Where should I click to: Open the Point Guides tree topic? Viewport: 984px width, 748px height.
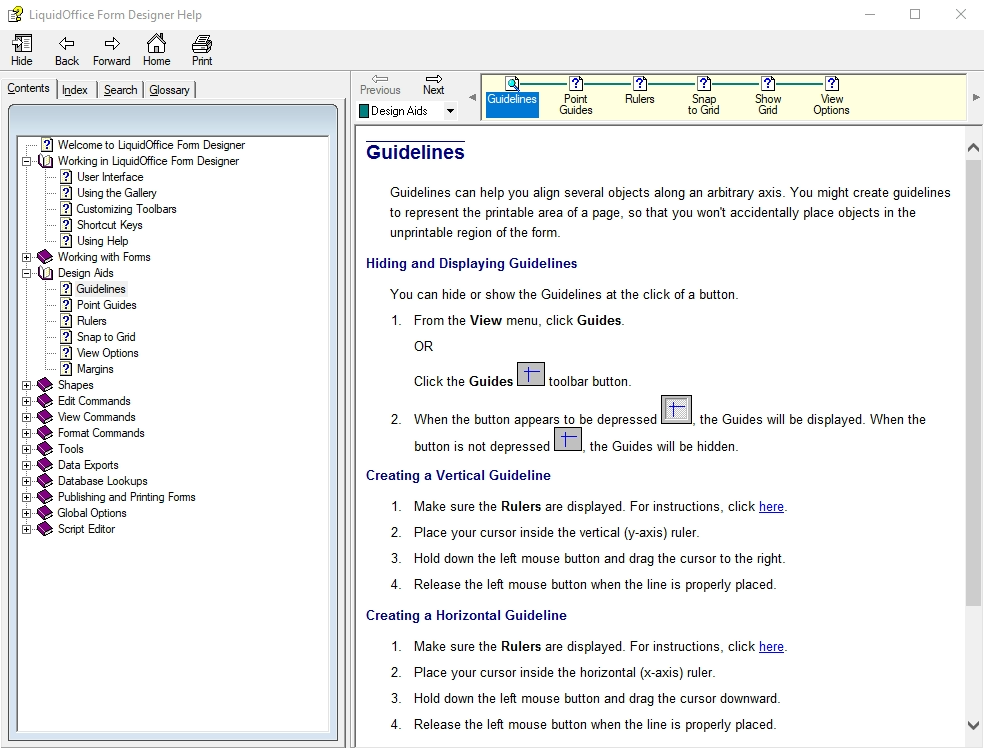click(106, 305)
